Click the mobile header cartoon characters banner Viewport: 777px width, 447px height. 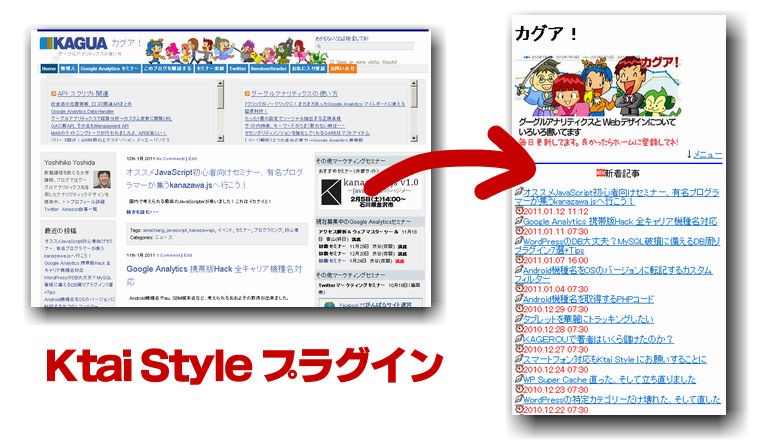click(x=597, y=85)
